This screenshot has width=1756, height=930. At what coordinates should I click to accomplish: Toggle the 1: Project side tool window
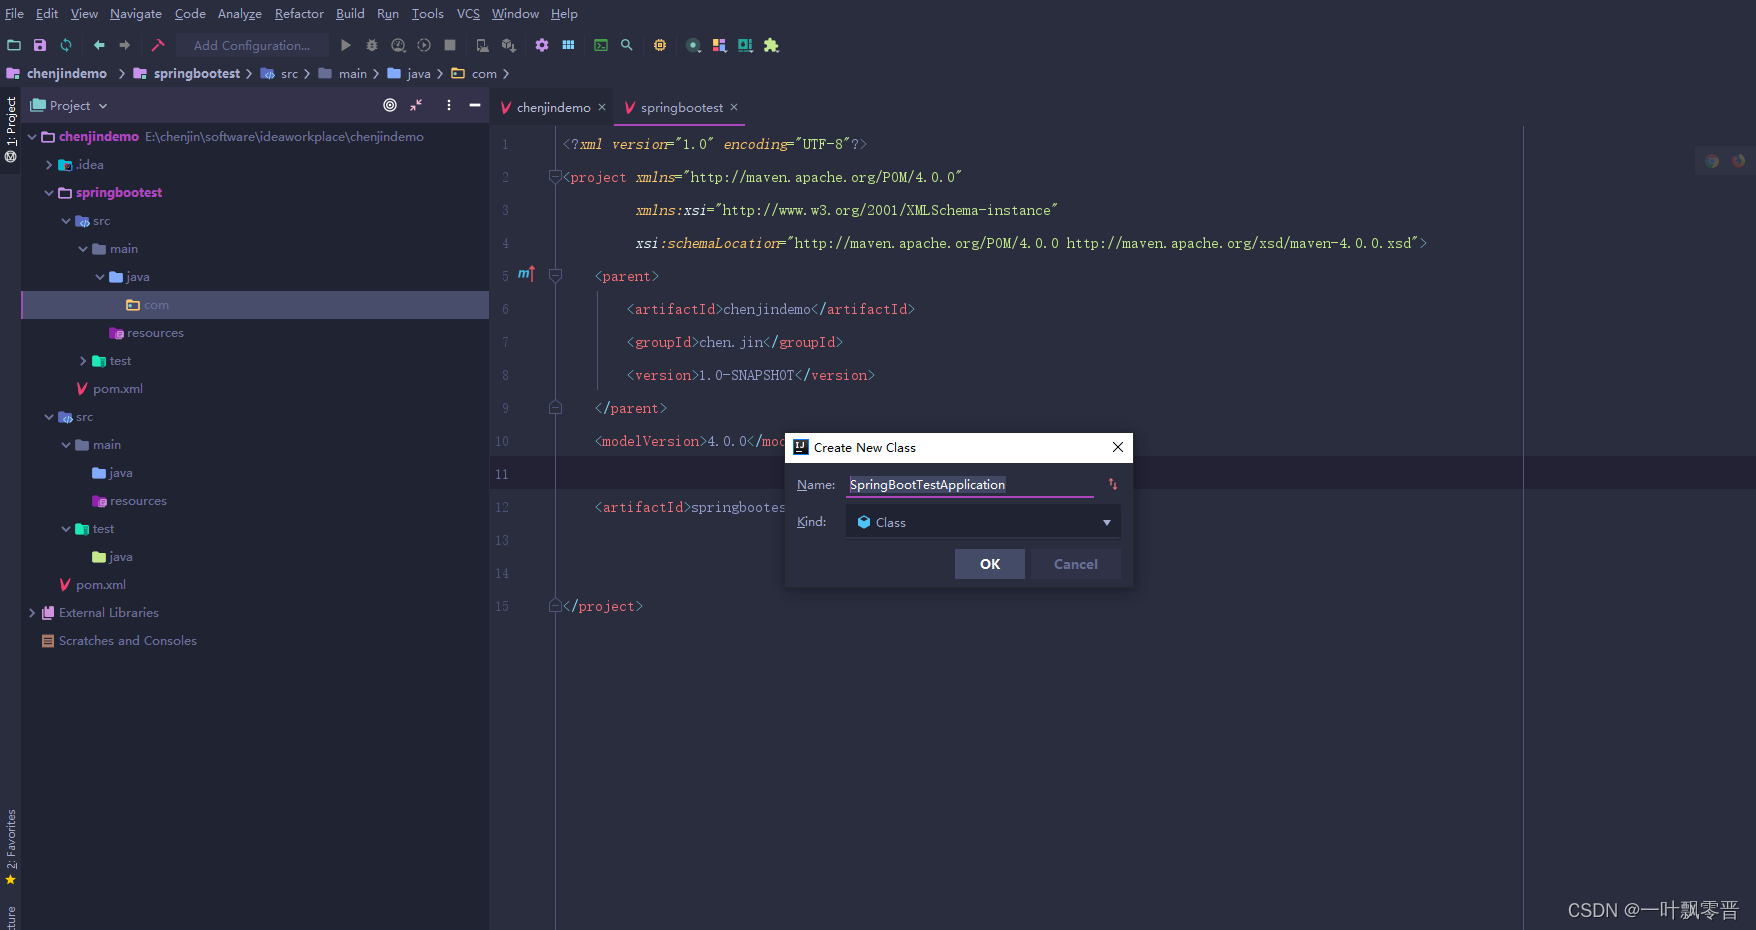pyautogui.click(x=11, y=129)
